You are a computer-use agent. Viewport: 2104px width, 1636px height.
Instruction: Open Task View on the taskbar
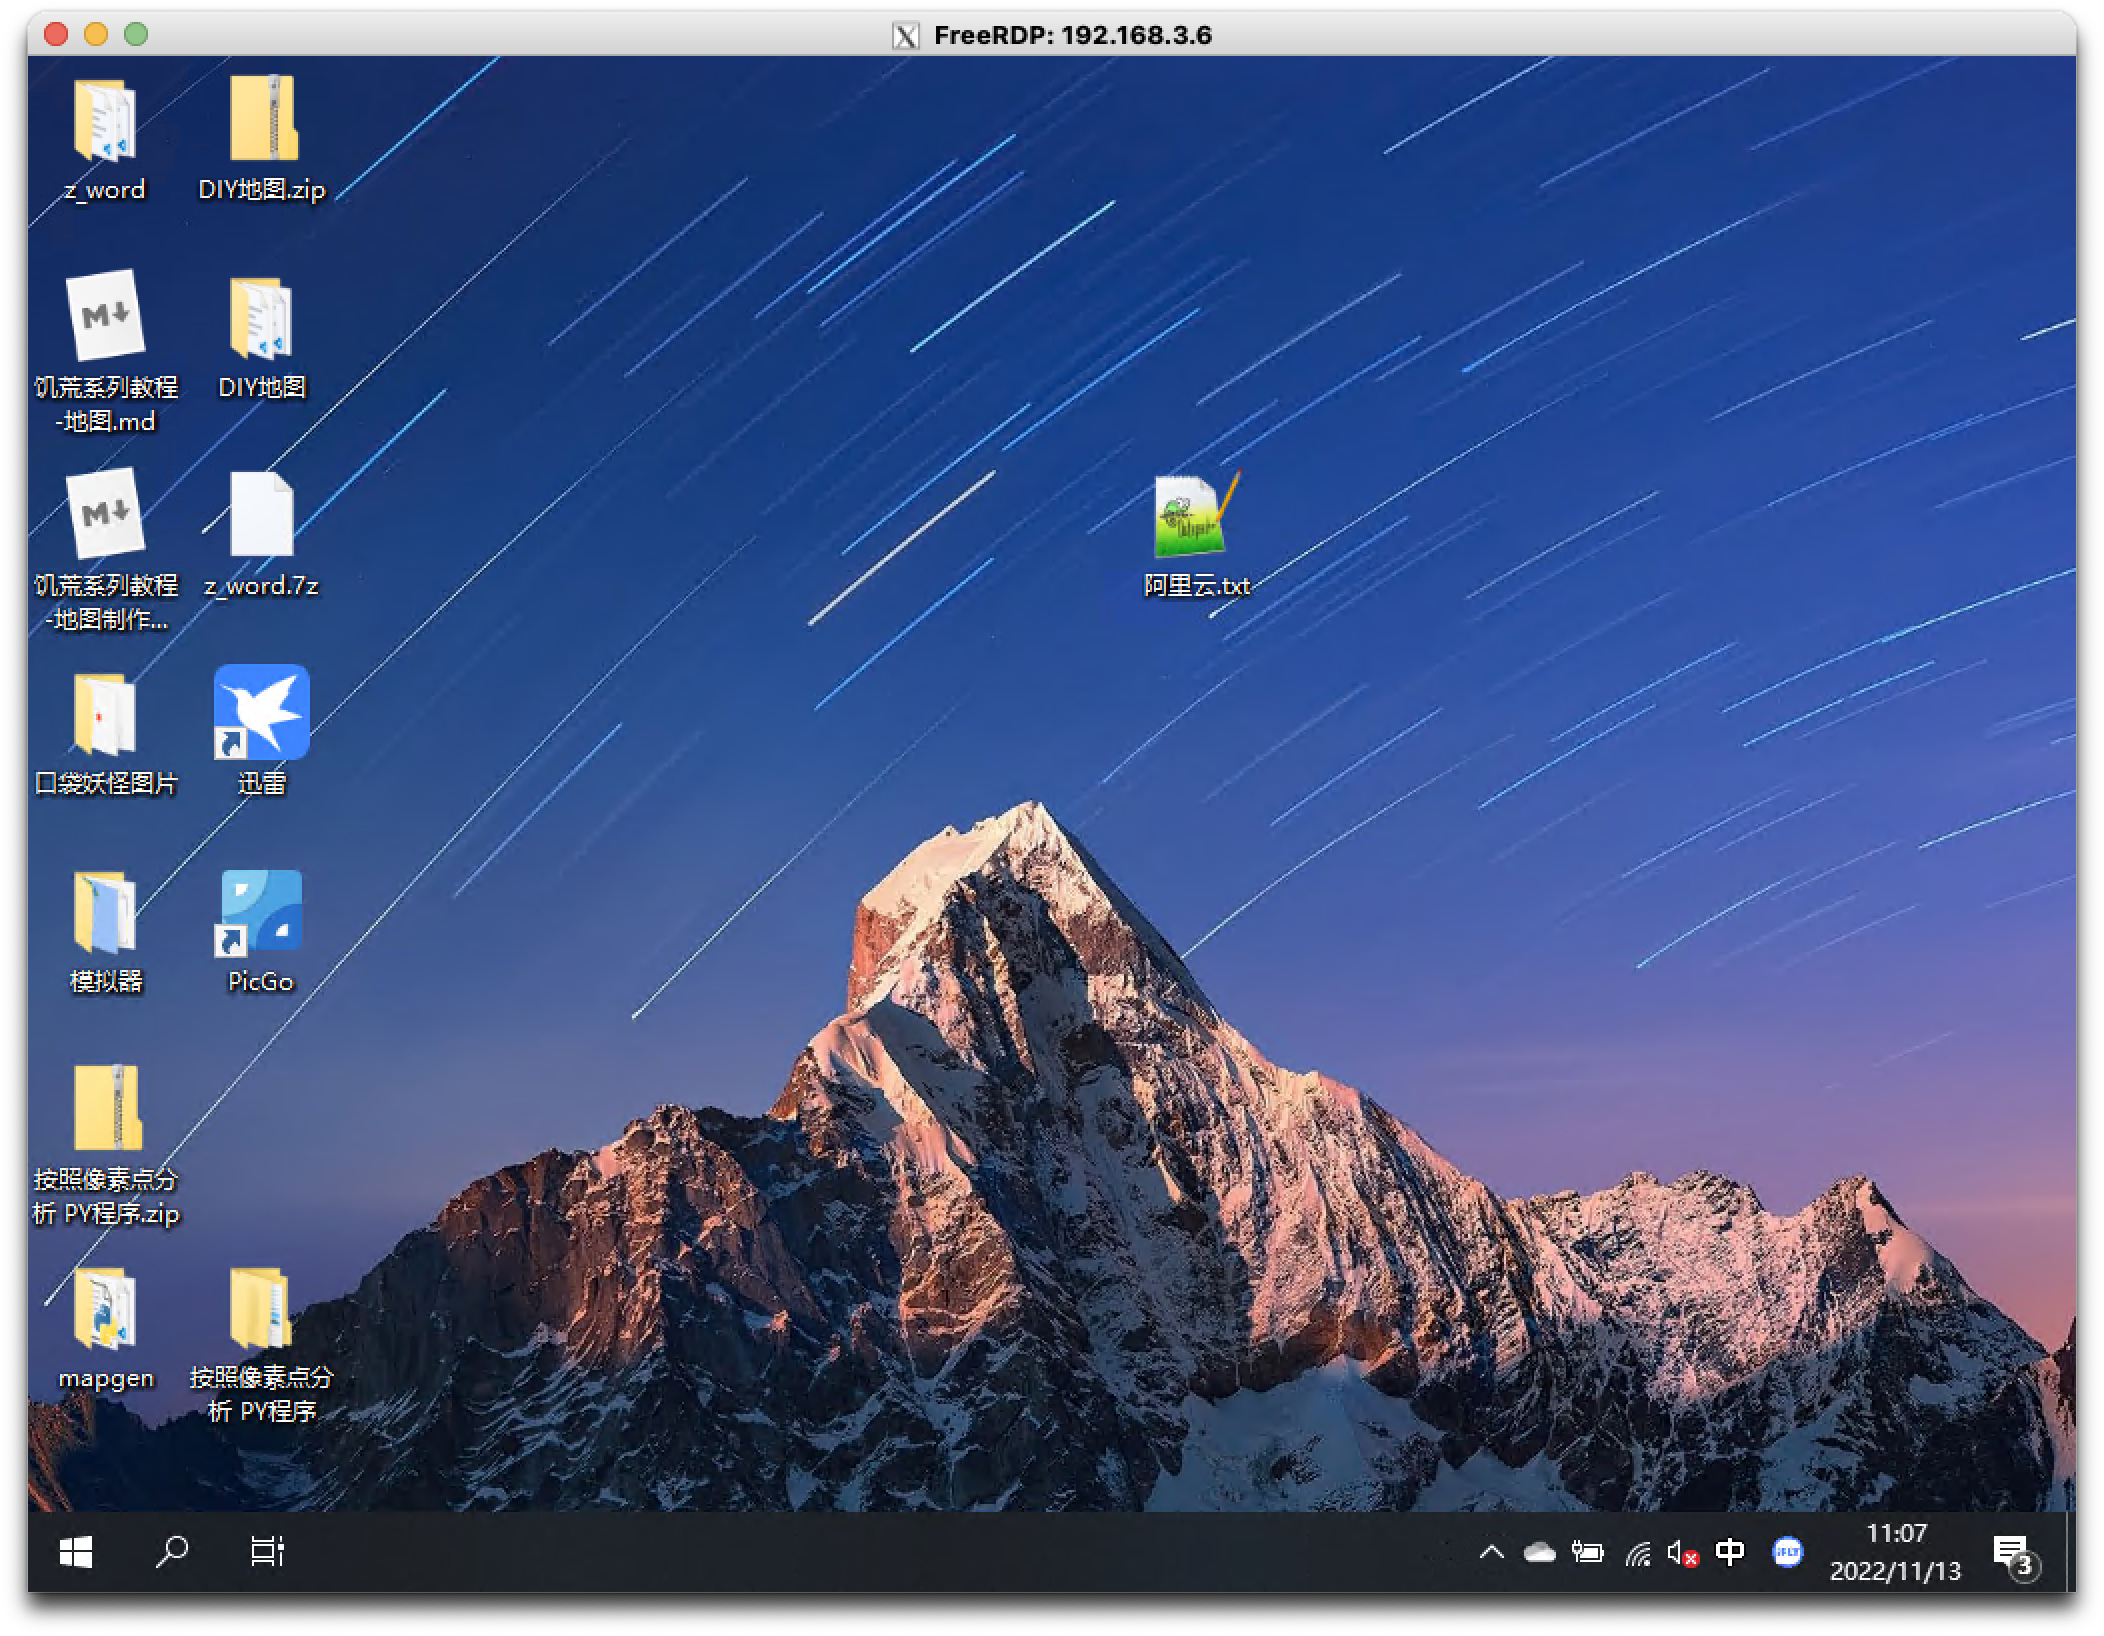pyautogui.click(x=267, y=1551)
